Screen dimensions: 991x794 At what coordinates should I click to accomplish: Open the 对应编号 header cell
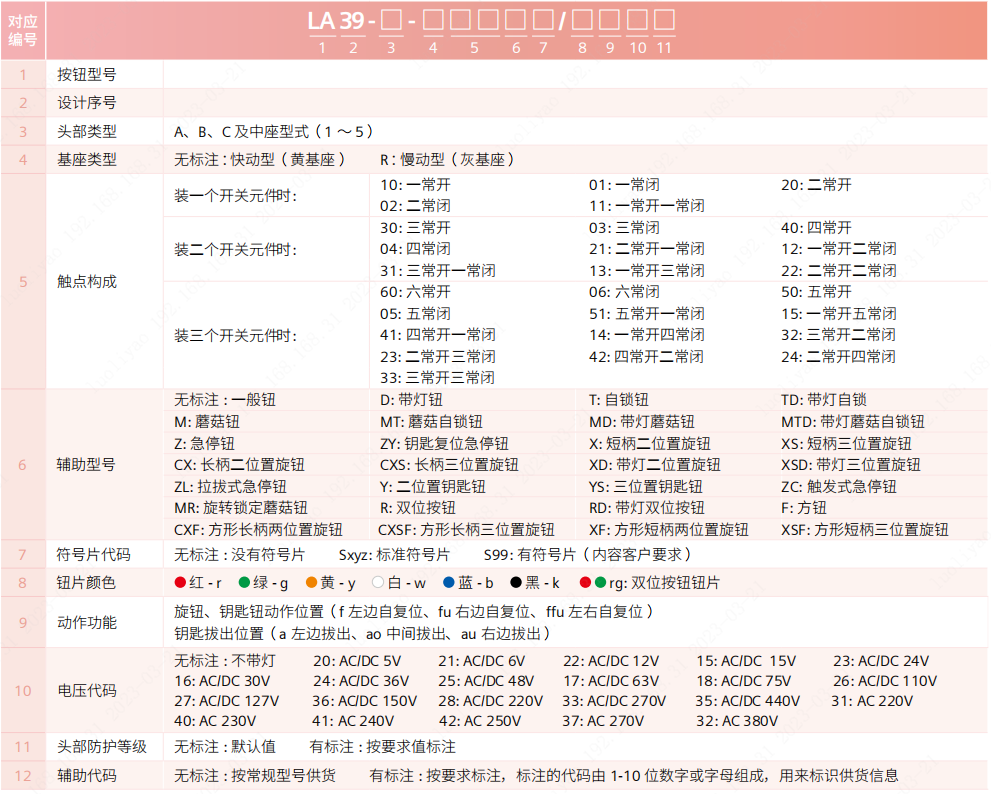pos(22,30)
